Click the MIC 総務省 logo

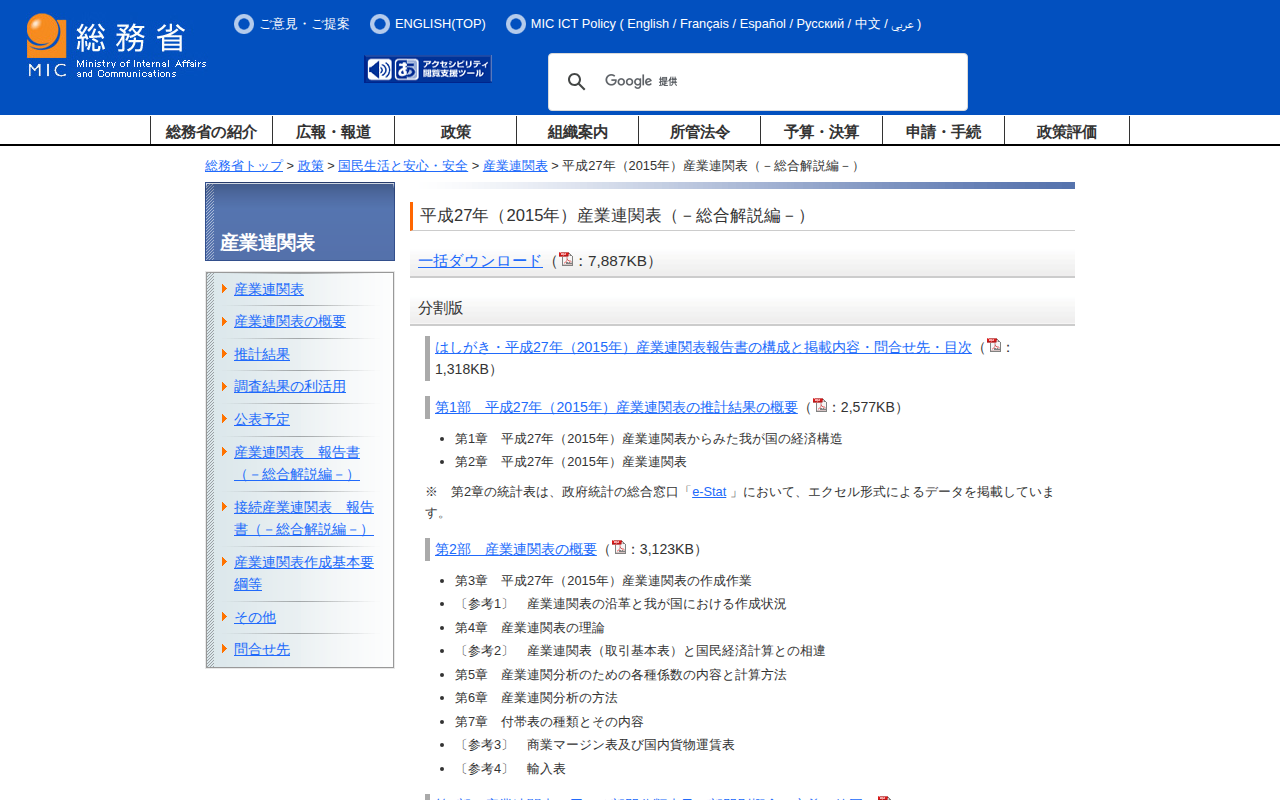click(x=116, y=46)
